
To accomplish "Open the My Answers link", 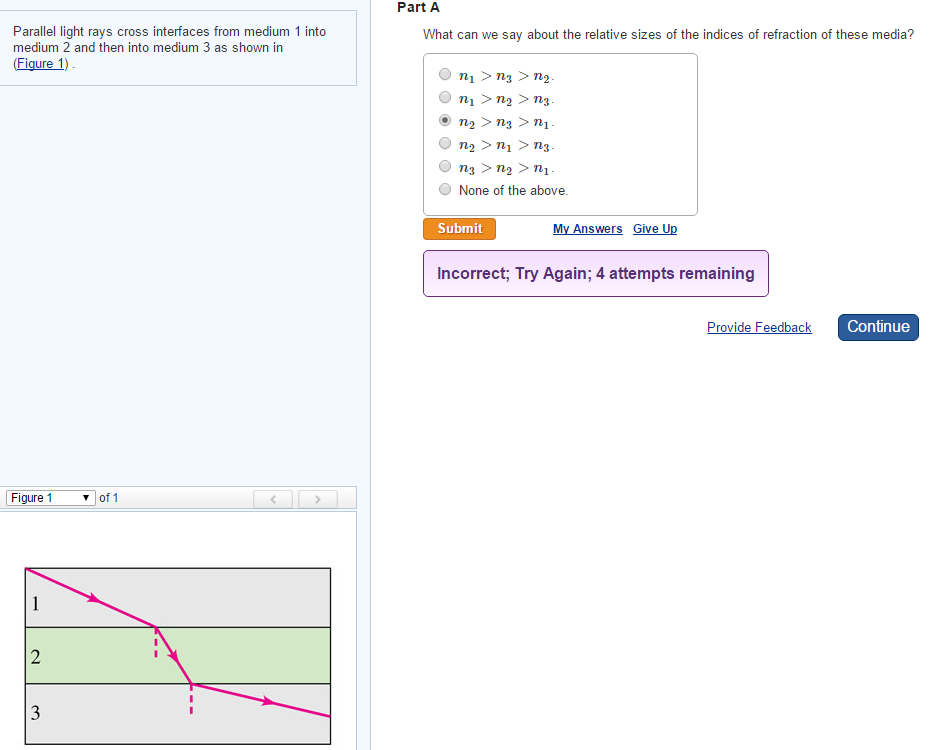I will coord(587,229).
